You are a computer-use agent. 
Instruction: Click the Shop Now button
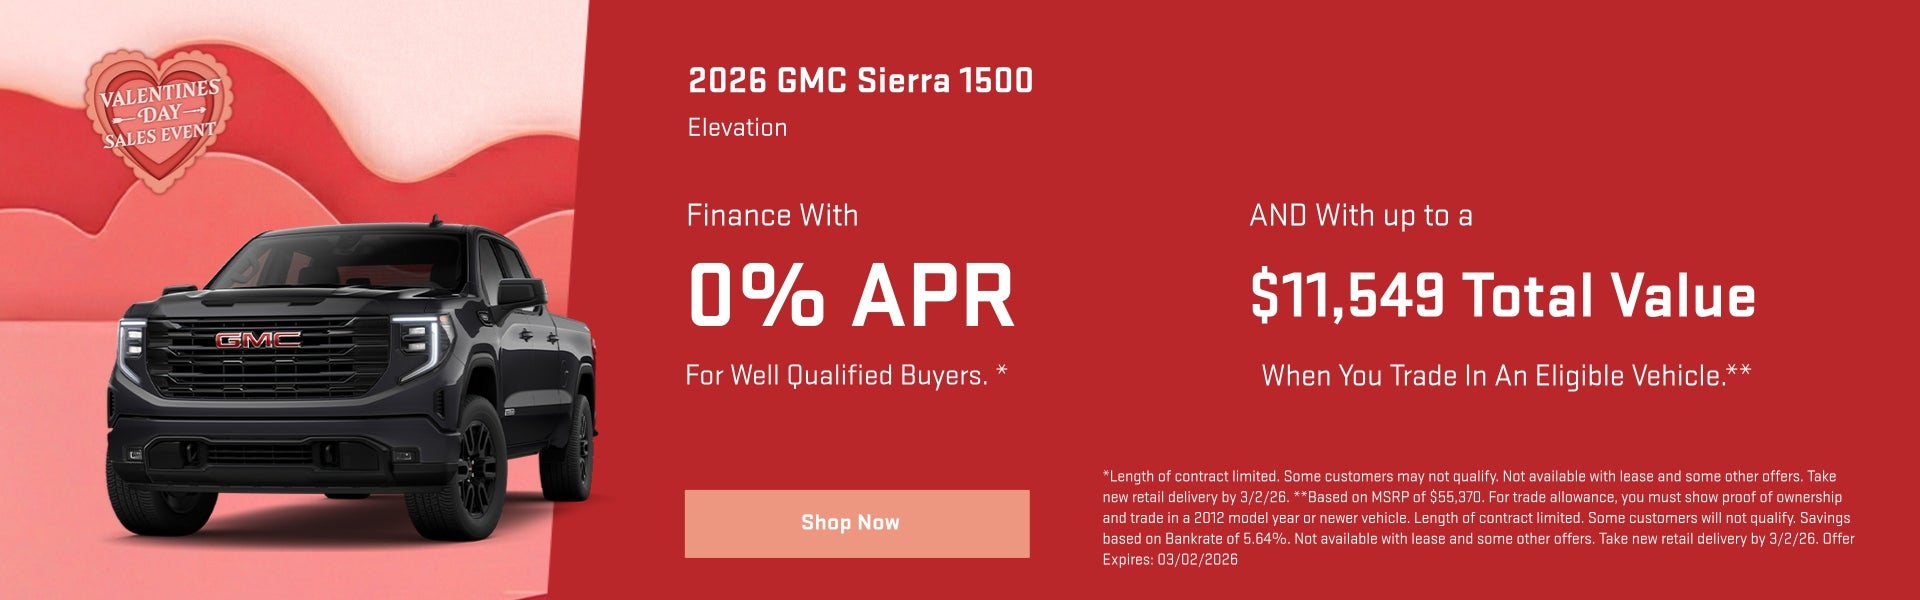[855, 522]
